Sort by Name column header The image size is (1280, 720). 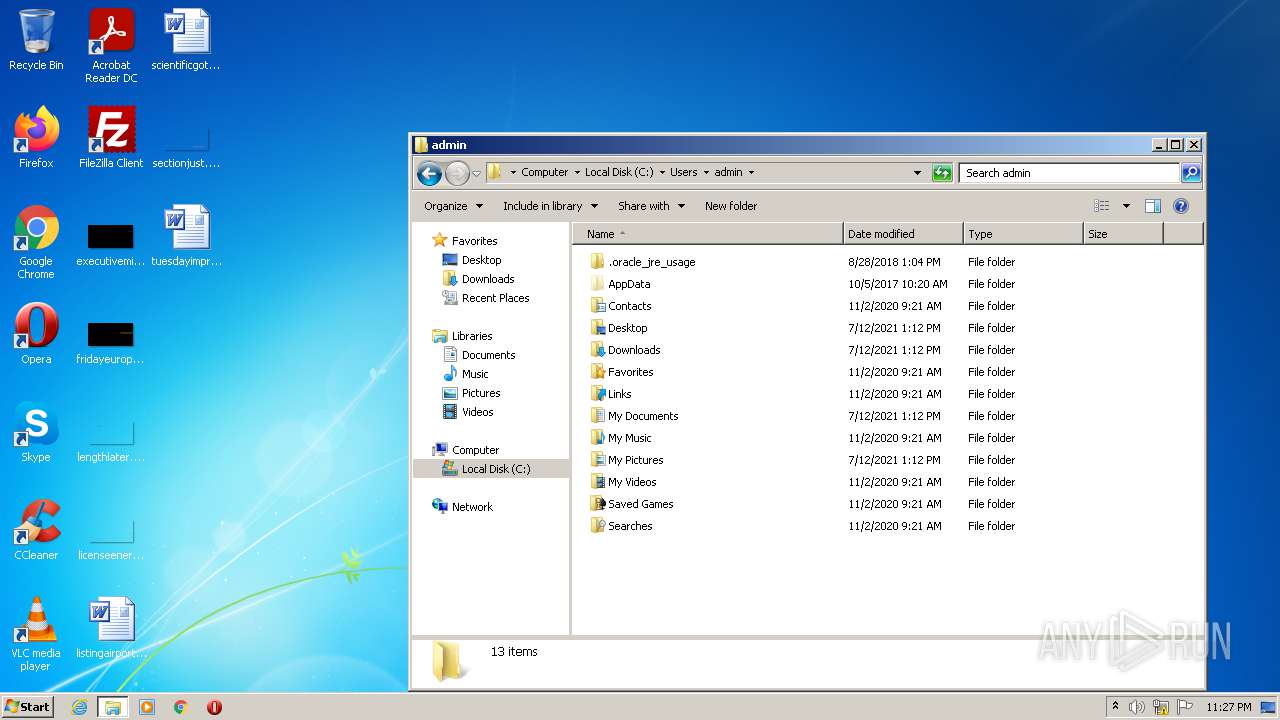708,234
